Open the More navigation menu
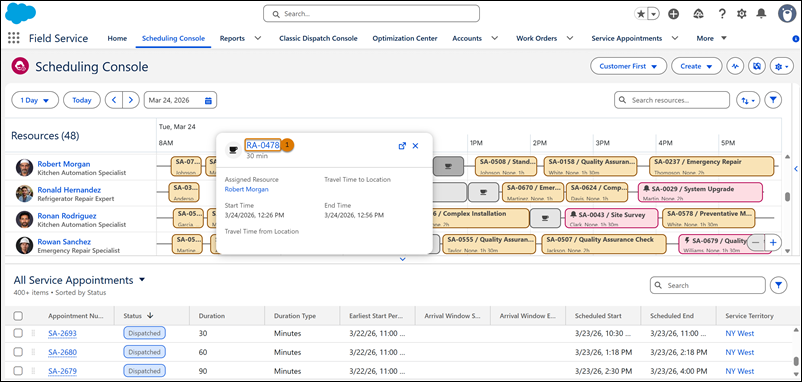 [x=711, y=38]
